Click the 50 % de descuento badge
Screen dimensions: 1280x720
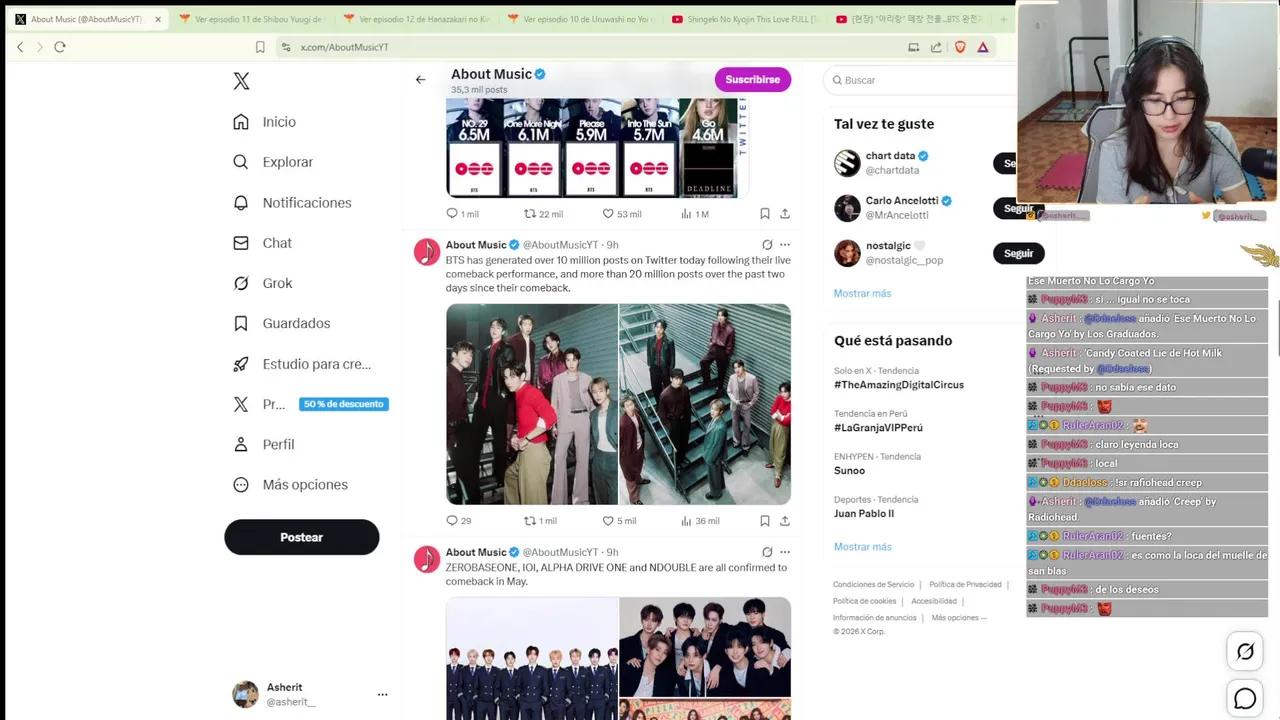pyautogui.click(x=344, y=404)
